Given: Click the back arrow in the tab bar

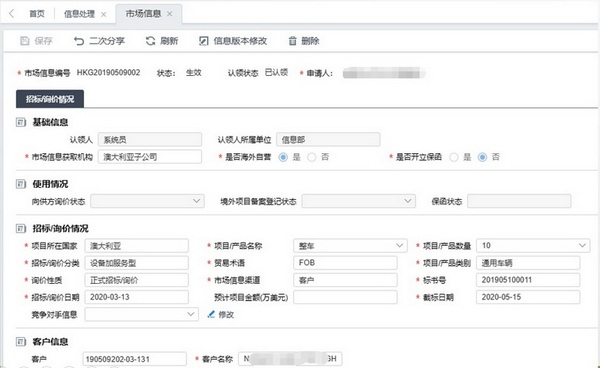Looking at the screenshot, I should (11, 14).
